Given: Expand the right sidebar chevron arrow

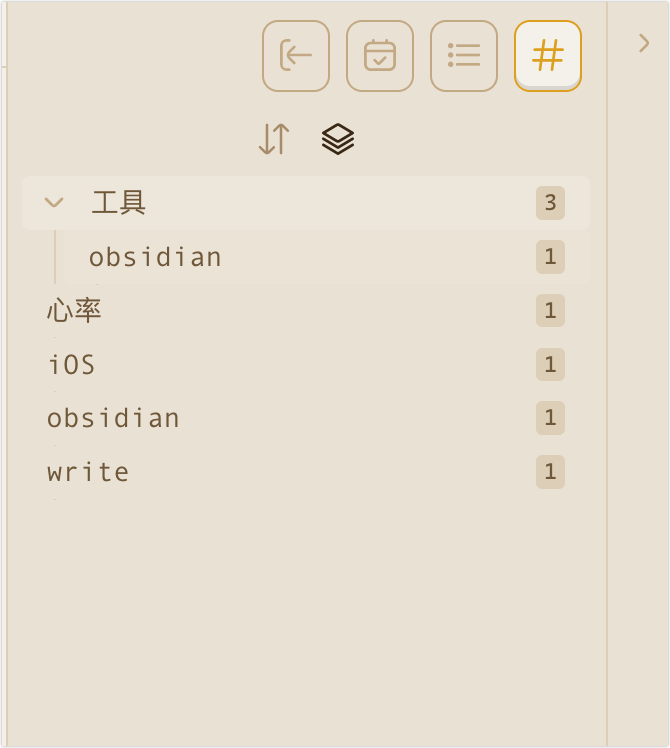Looking at the screenshot, I should (644, 43).
